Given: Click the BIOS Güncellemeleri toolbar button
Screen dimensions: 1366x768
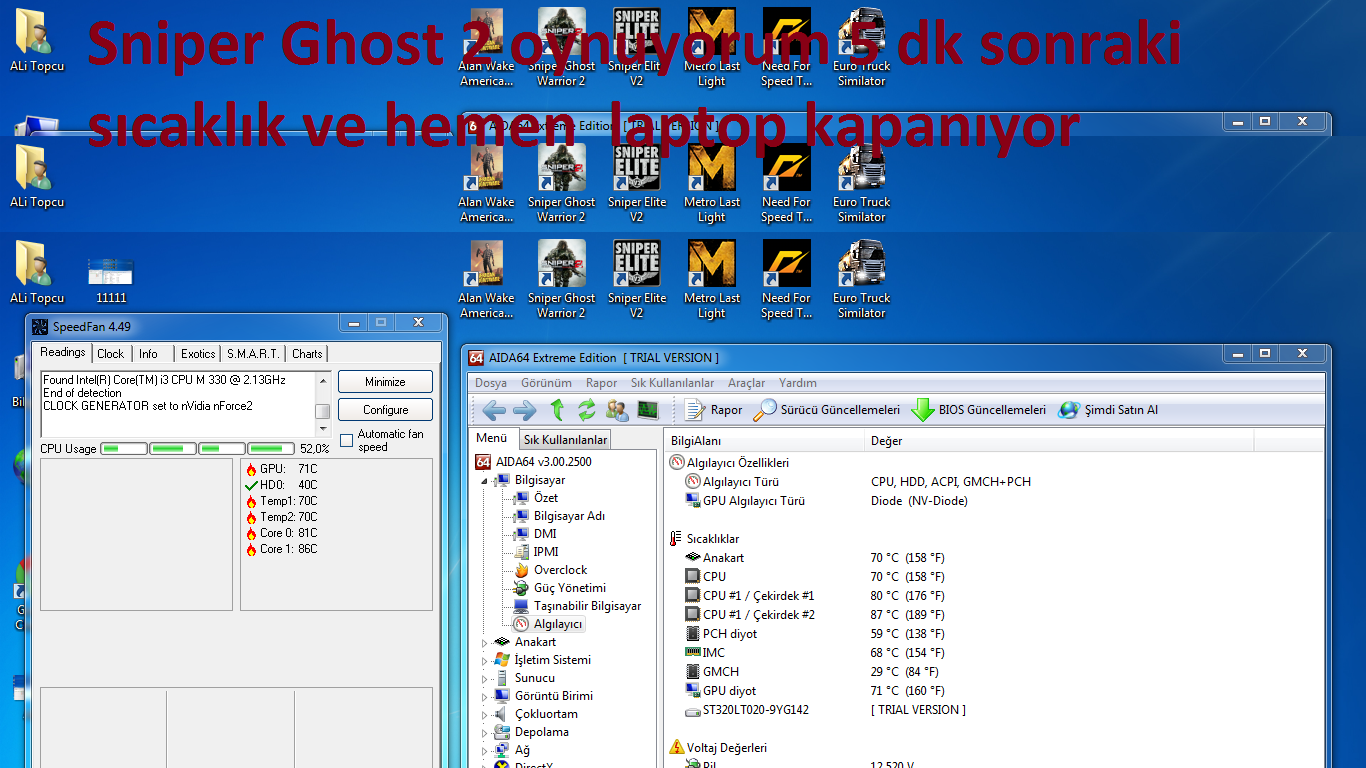Looking at the screenshot, I should 979,410.
